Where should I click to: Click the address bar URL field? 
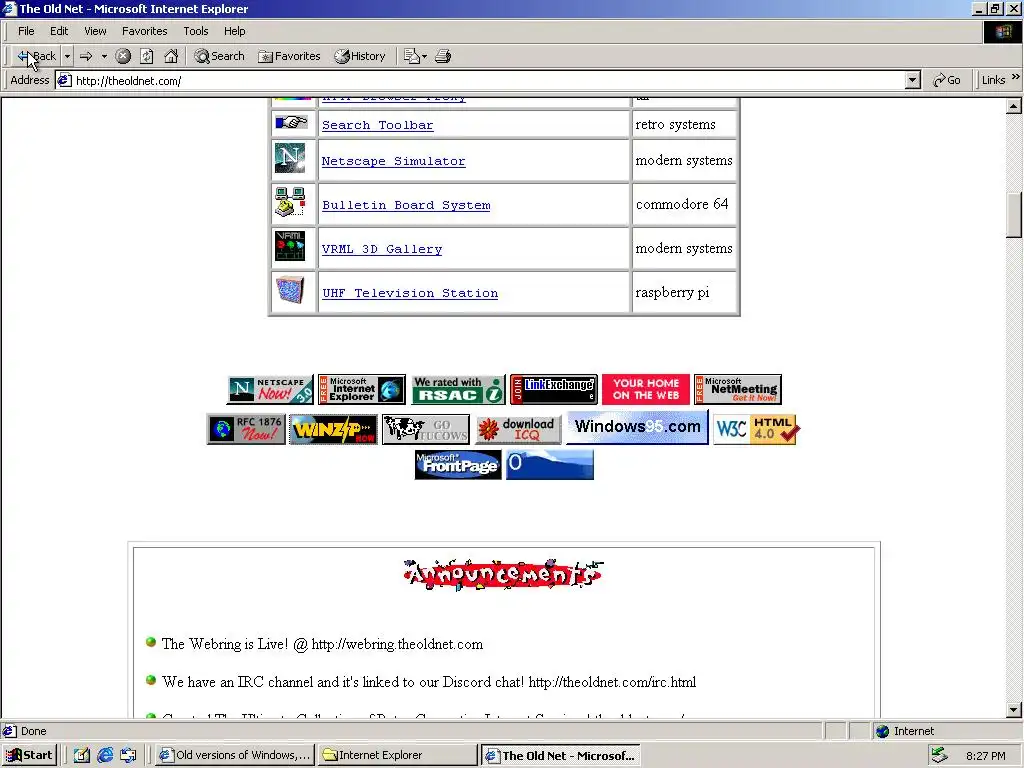coord(480,80)
